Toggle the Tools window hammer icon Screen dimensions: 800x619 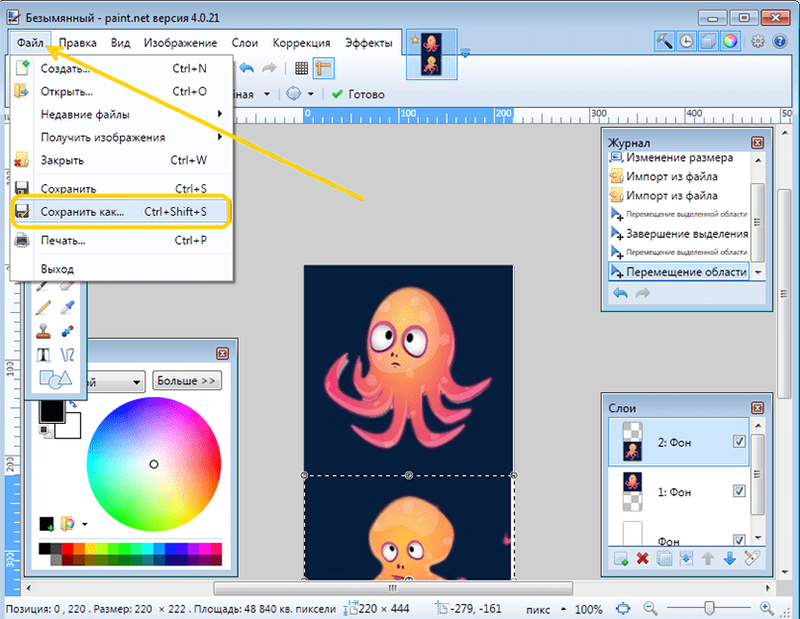664,41
